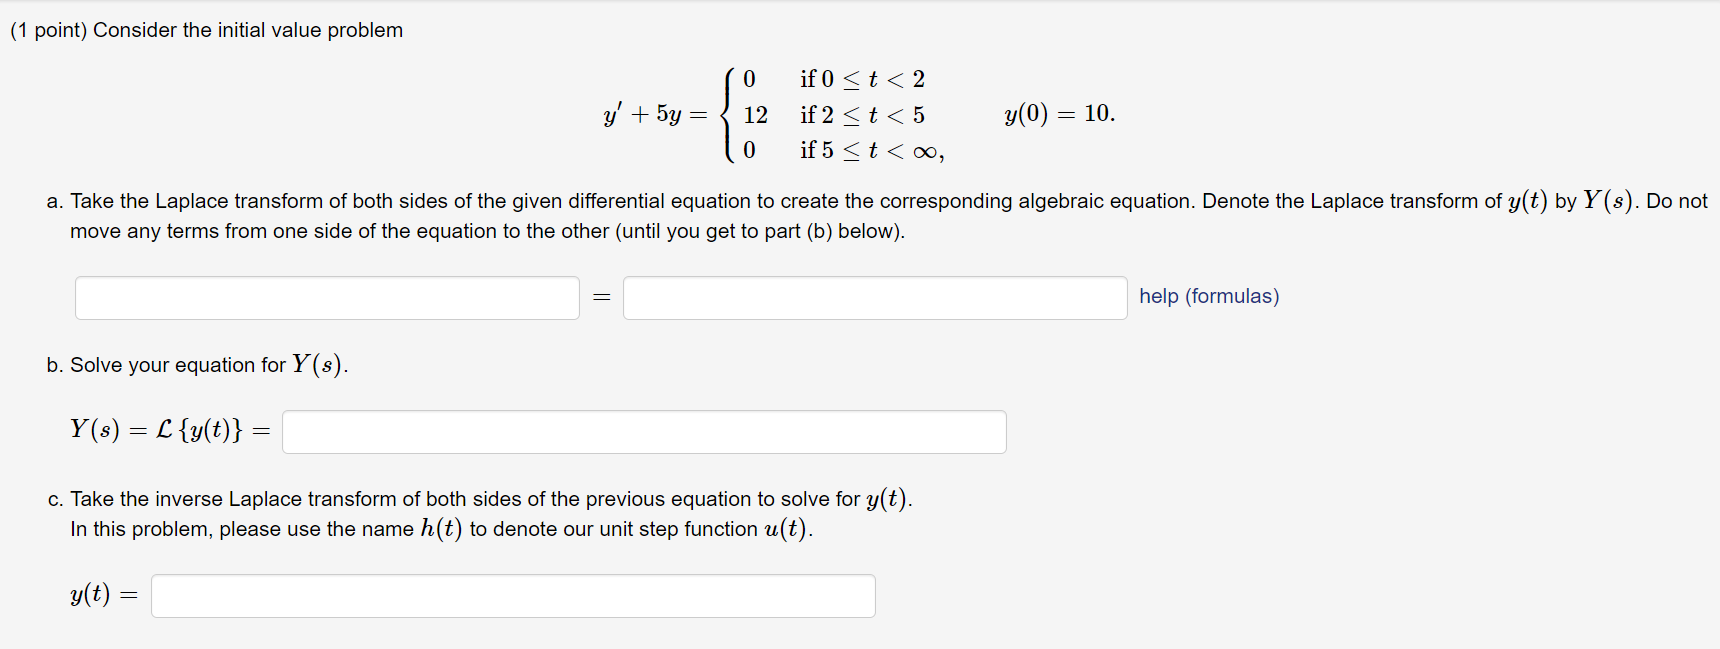1720x649 pixels.
Task: Click the 'Do not move any terms' sentence
Action: pyautogui.click(x=889, y=216)
